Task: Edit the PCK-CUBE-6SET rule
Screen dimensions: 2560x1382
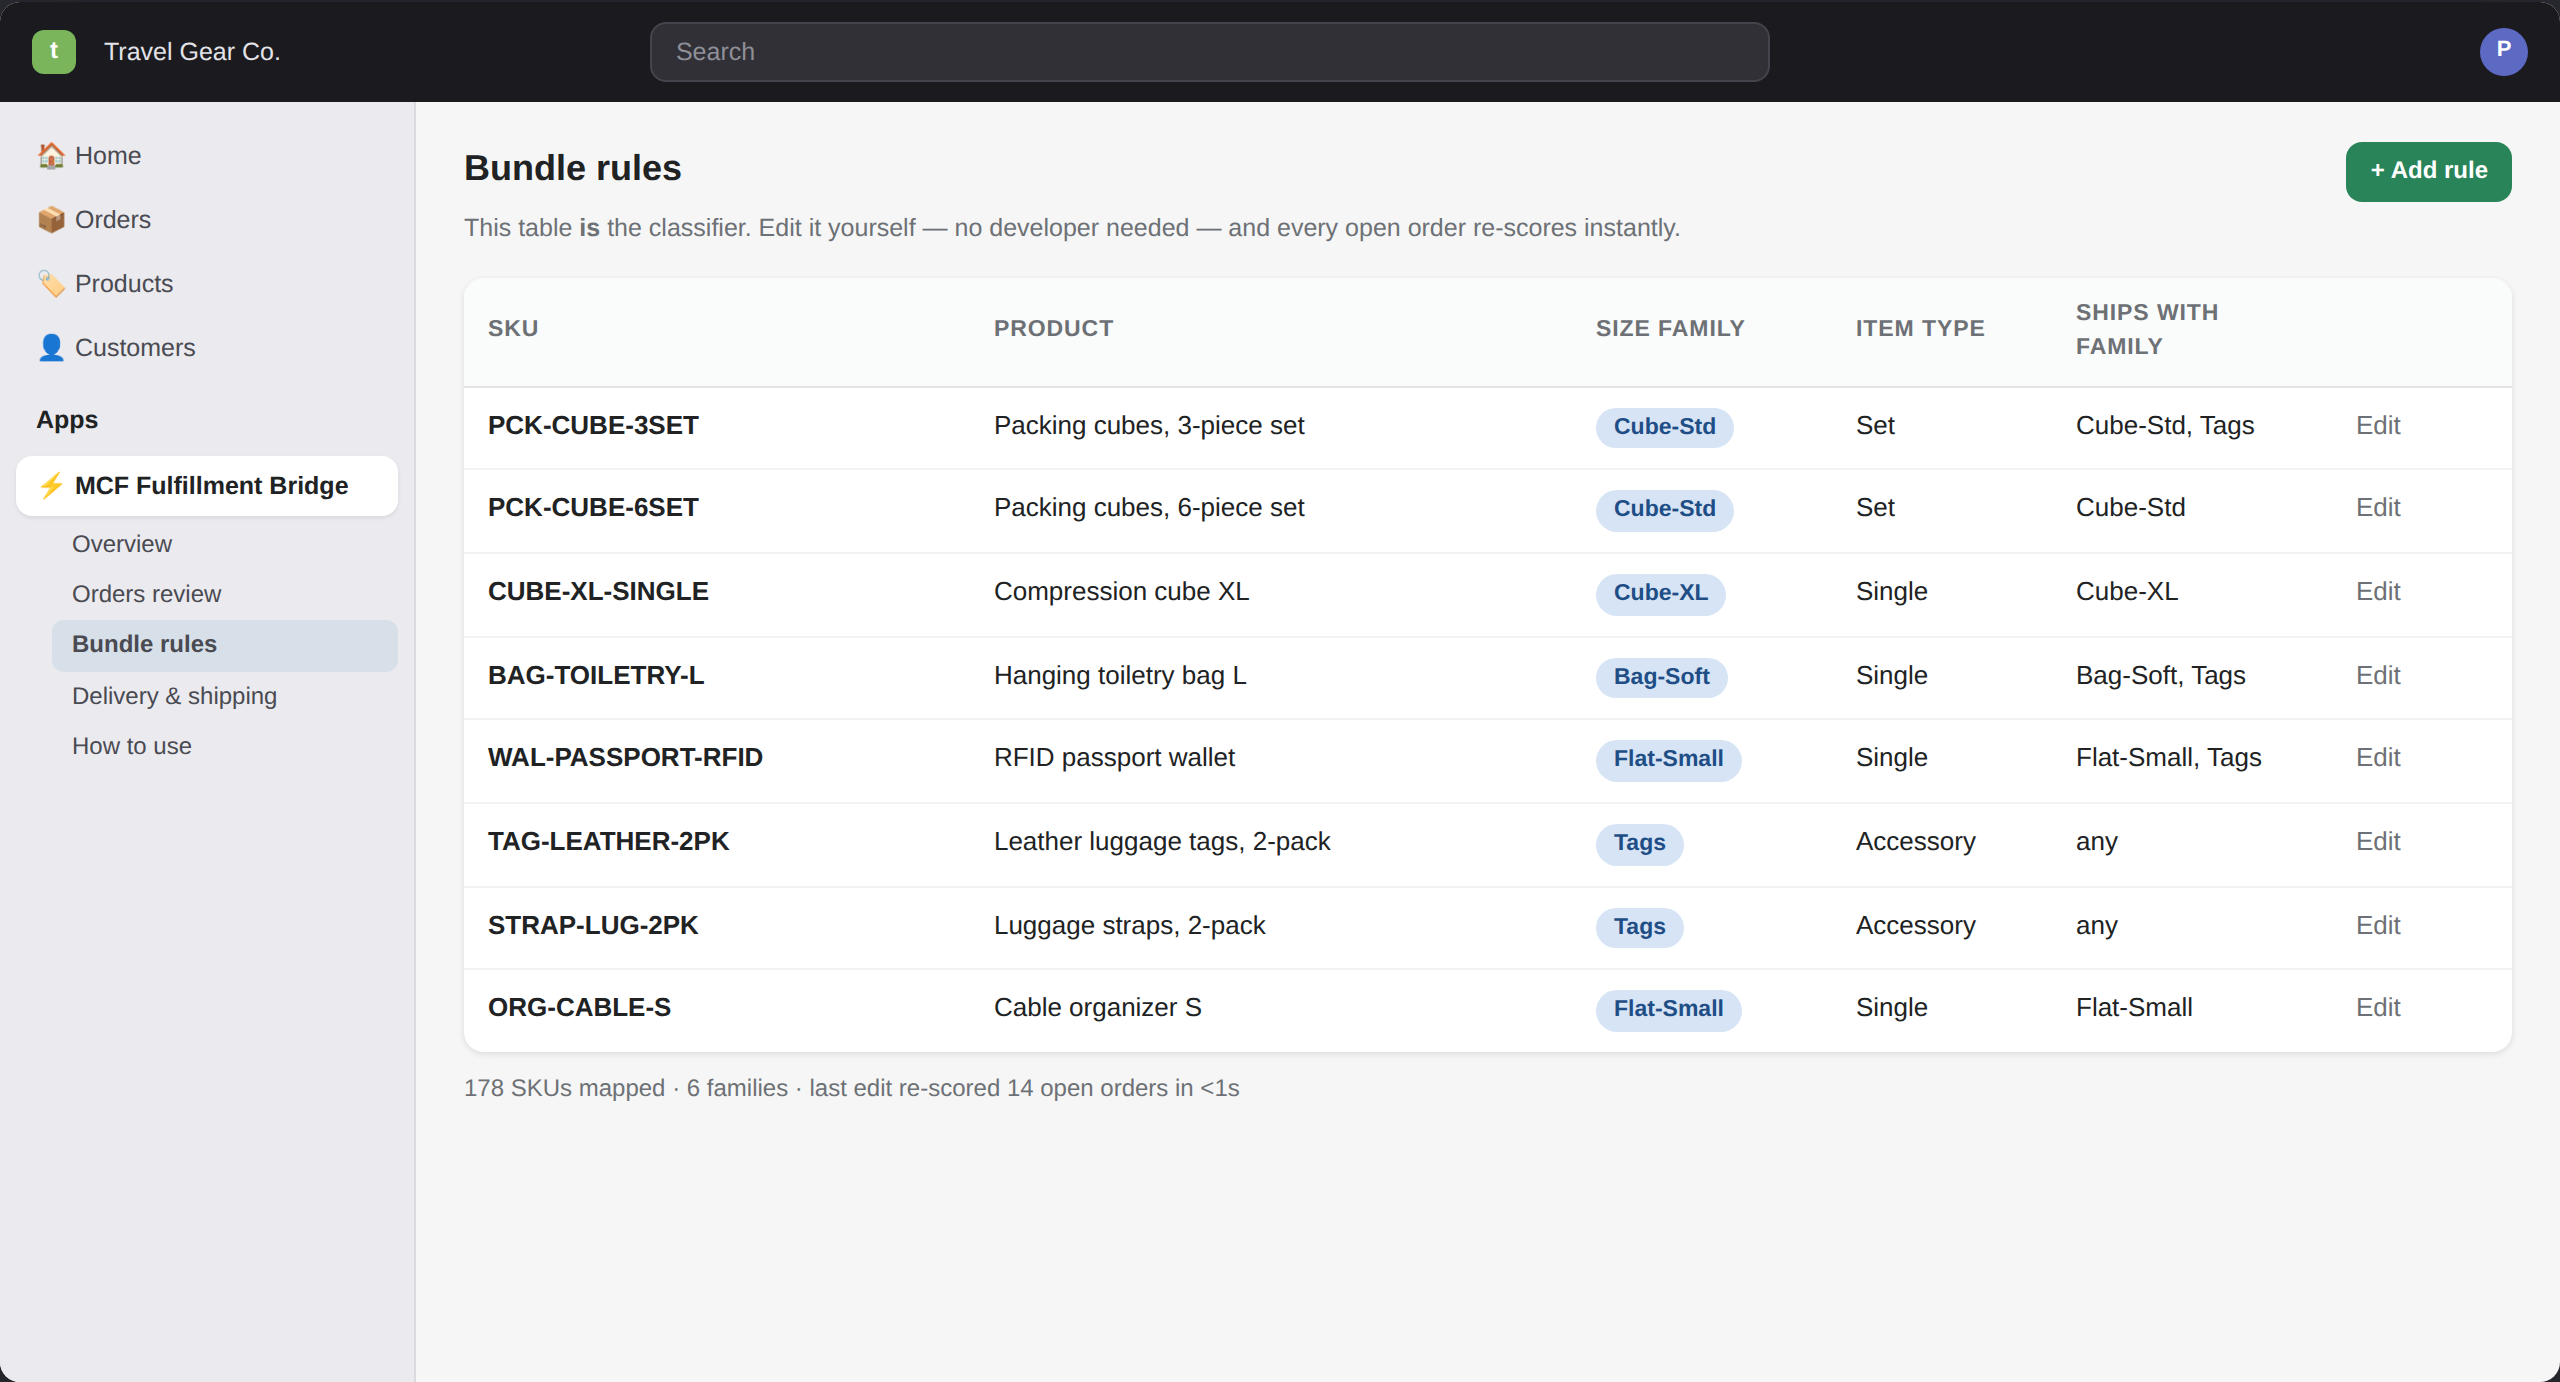Action: coord(2377,508)
